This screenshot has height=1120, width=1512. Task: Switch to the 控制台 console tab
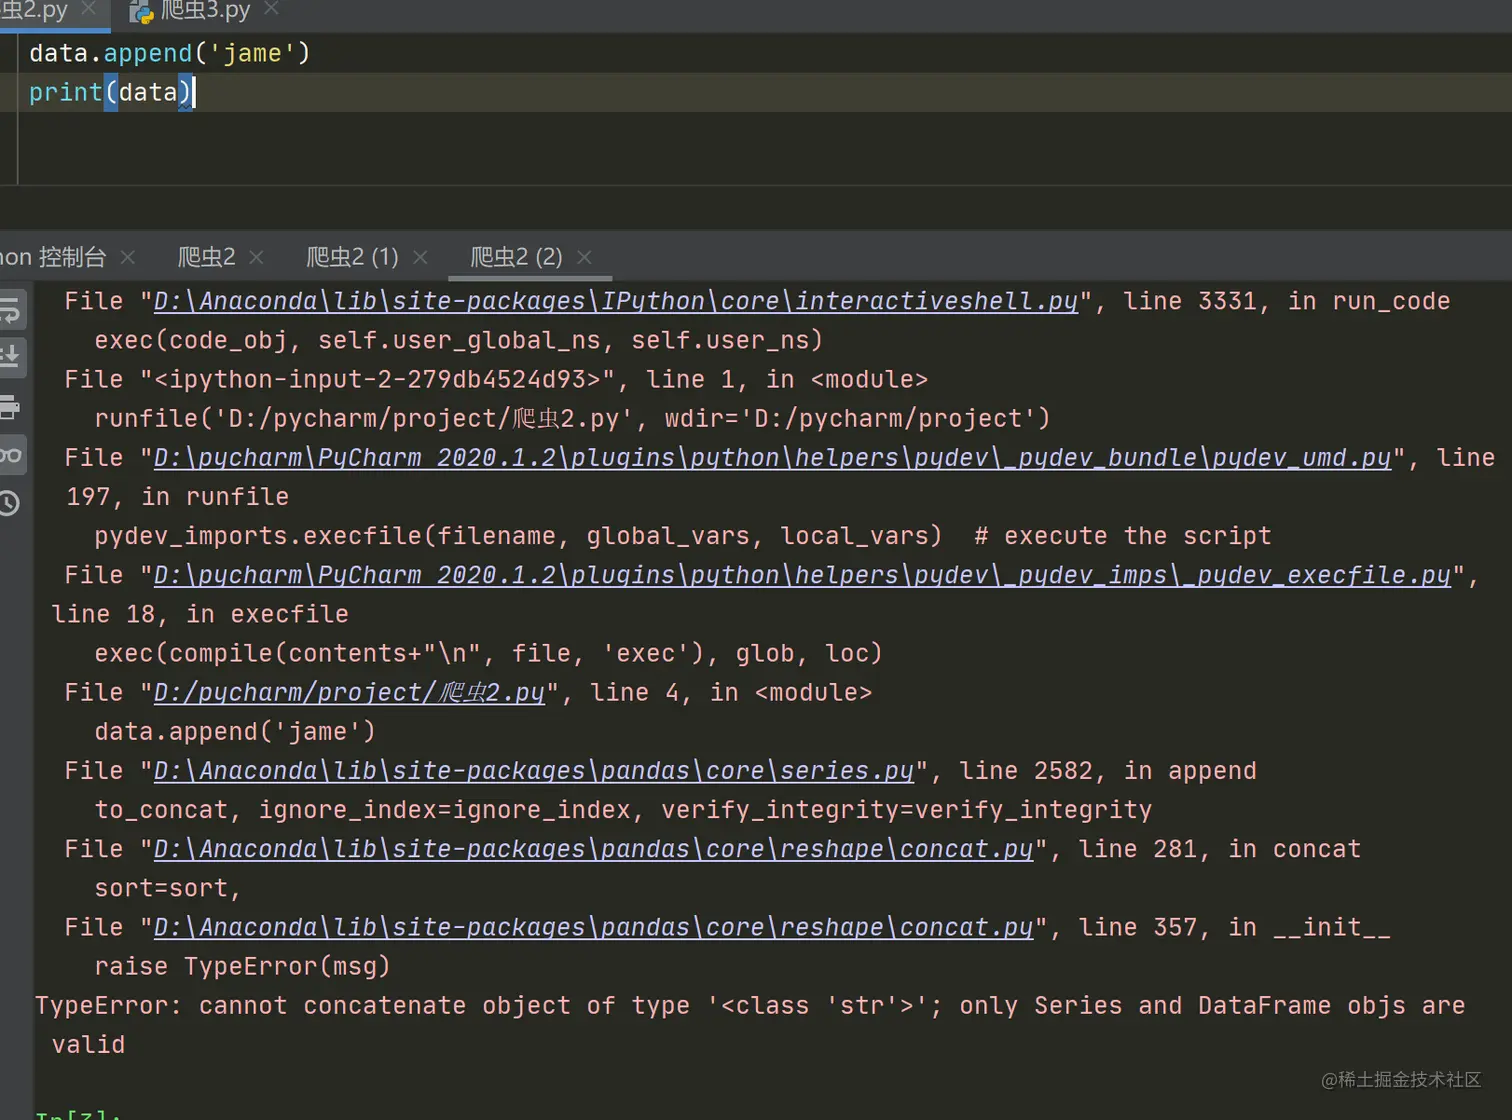coord(53,257)
